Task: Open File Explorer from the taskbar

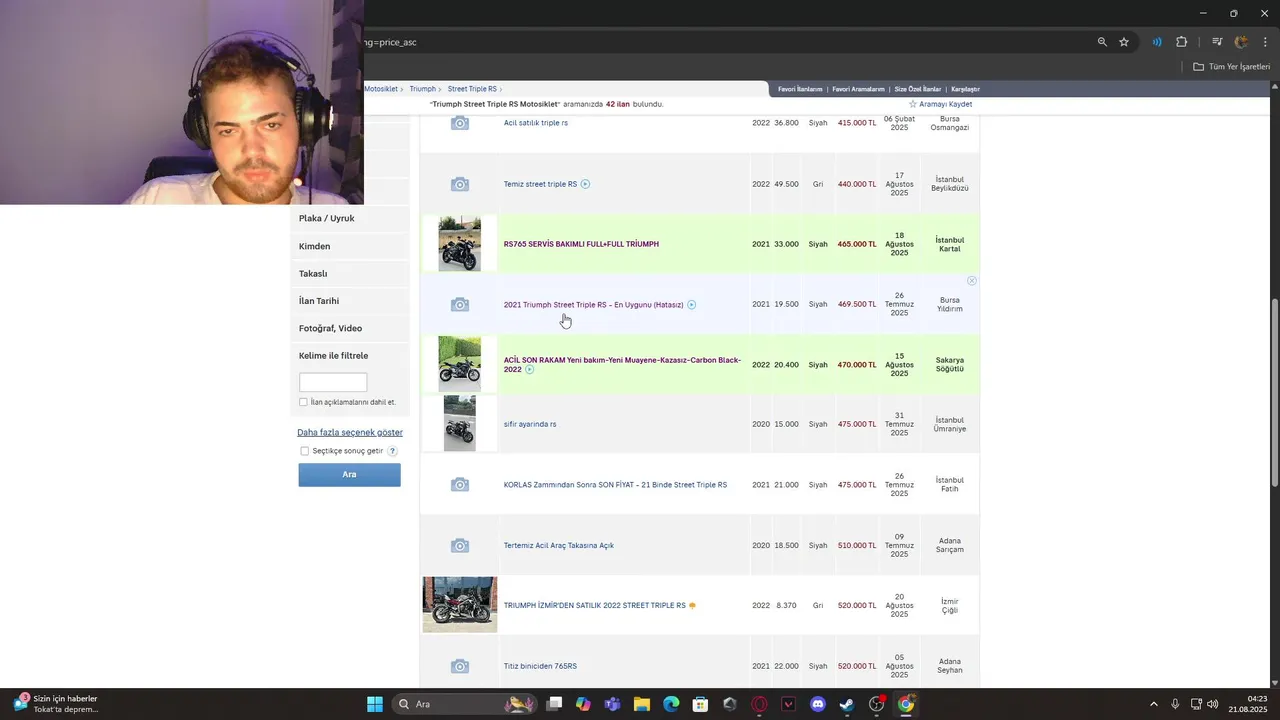Action: pyautogui.click(x=642, y=704)
